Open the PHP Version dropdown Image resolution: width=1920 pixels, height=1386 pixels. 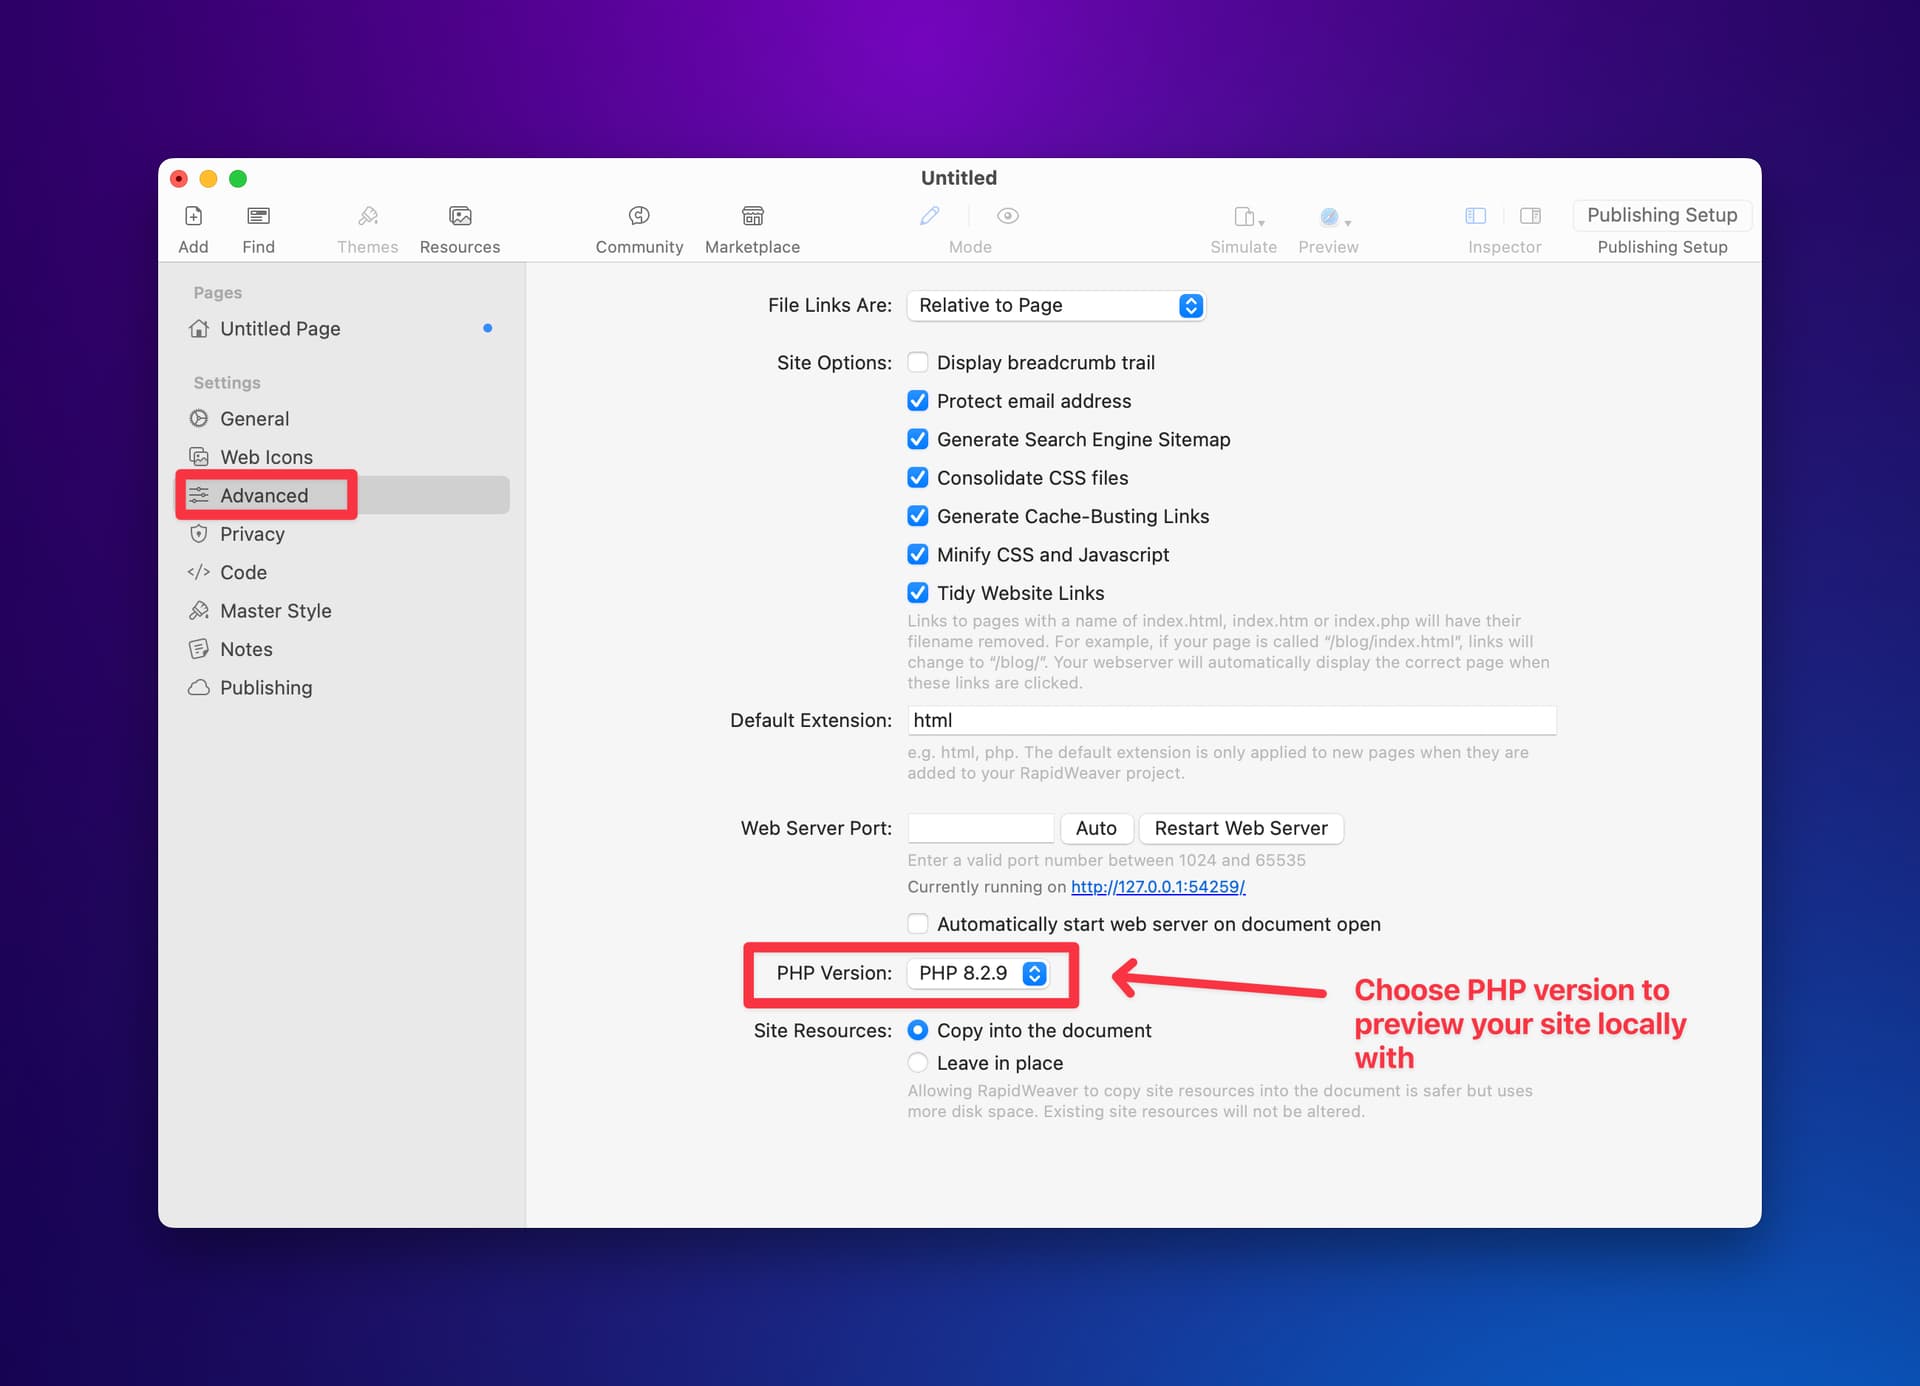pos(979,973)
